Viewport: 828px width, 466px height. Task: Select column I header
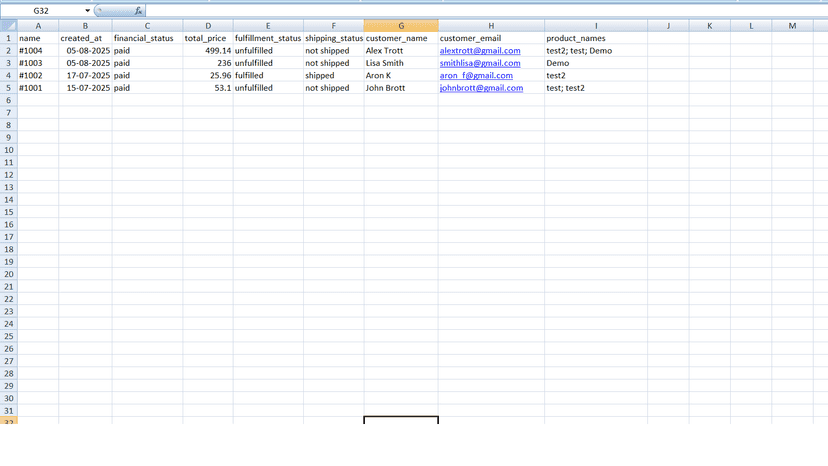[x=596, y=25]
